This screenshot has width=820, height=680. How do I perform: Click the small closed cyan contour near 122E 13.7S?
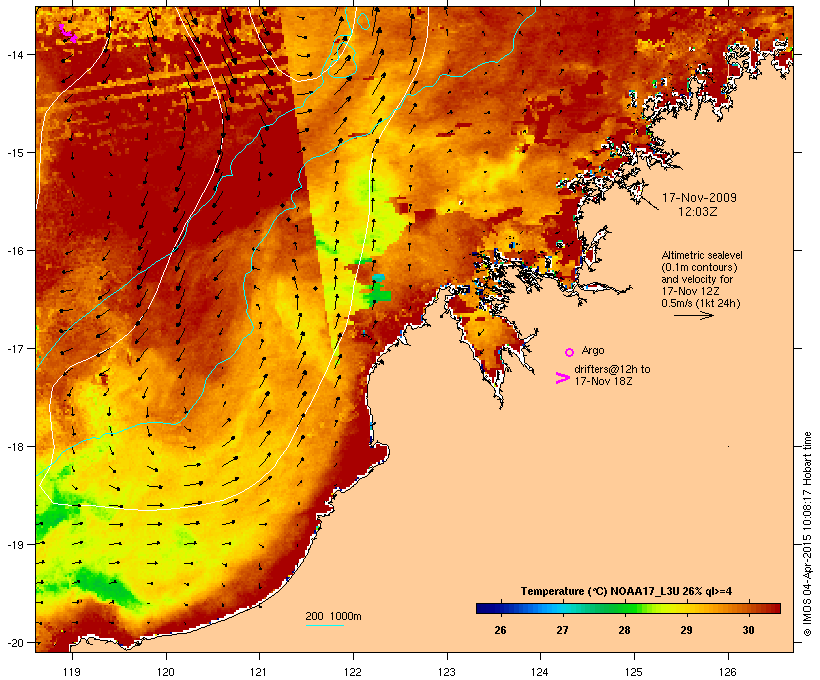pyautogui.click(x=363, y=21)
